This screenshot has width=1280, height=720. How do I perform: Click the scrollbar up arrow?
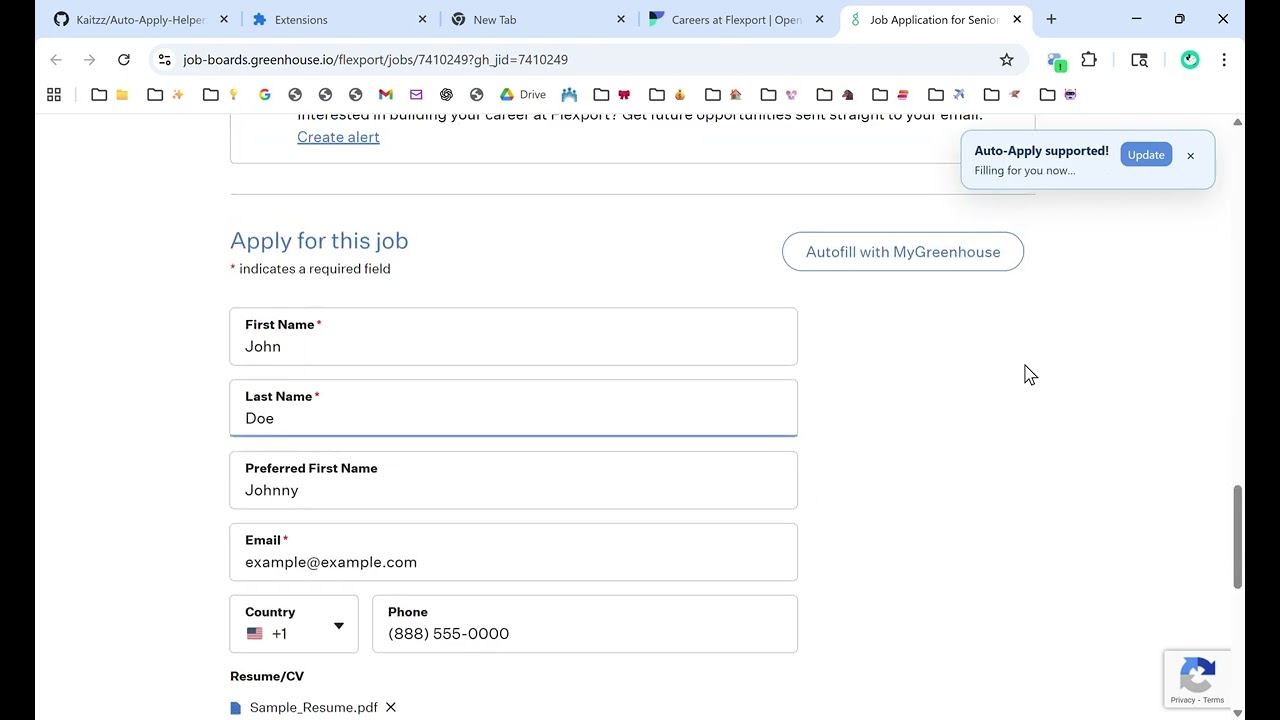pyautogui.click(x=1237, y=122)
